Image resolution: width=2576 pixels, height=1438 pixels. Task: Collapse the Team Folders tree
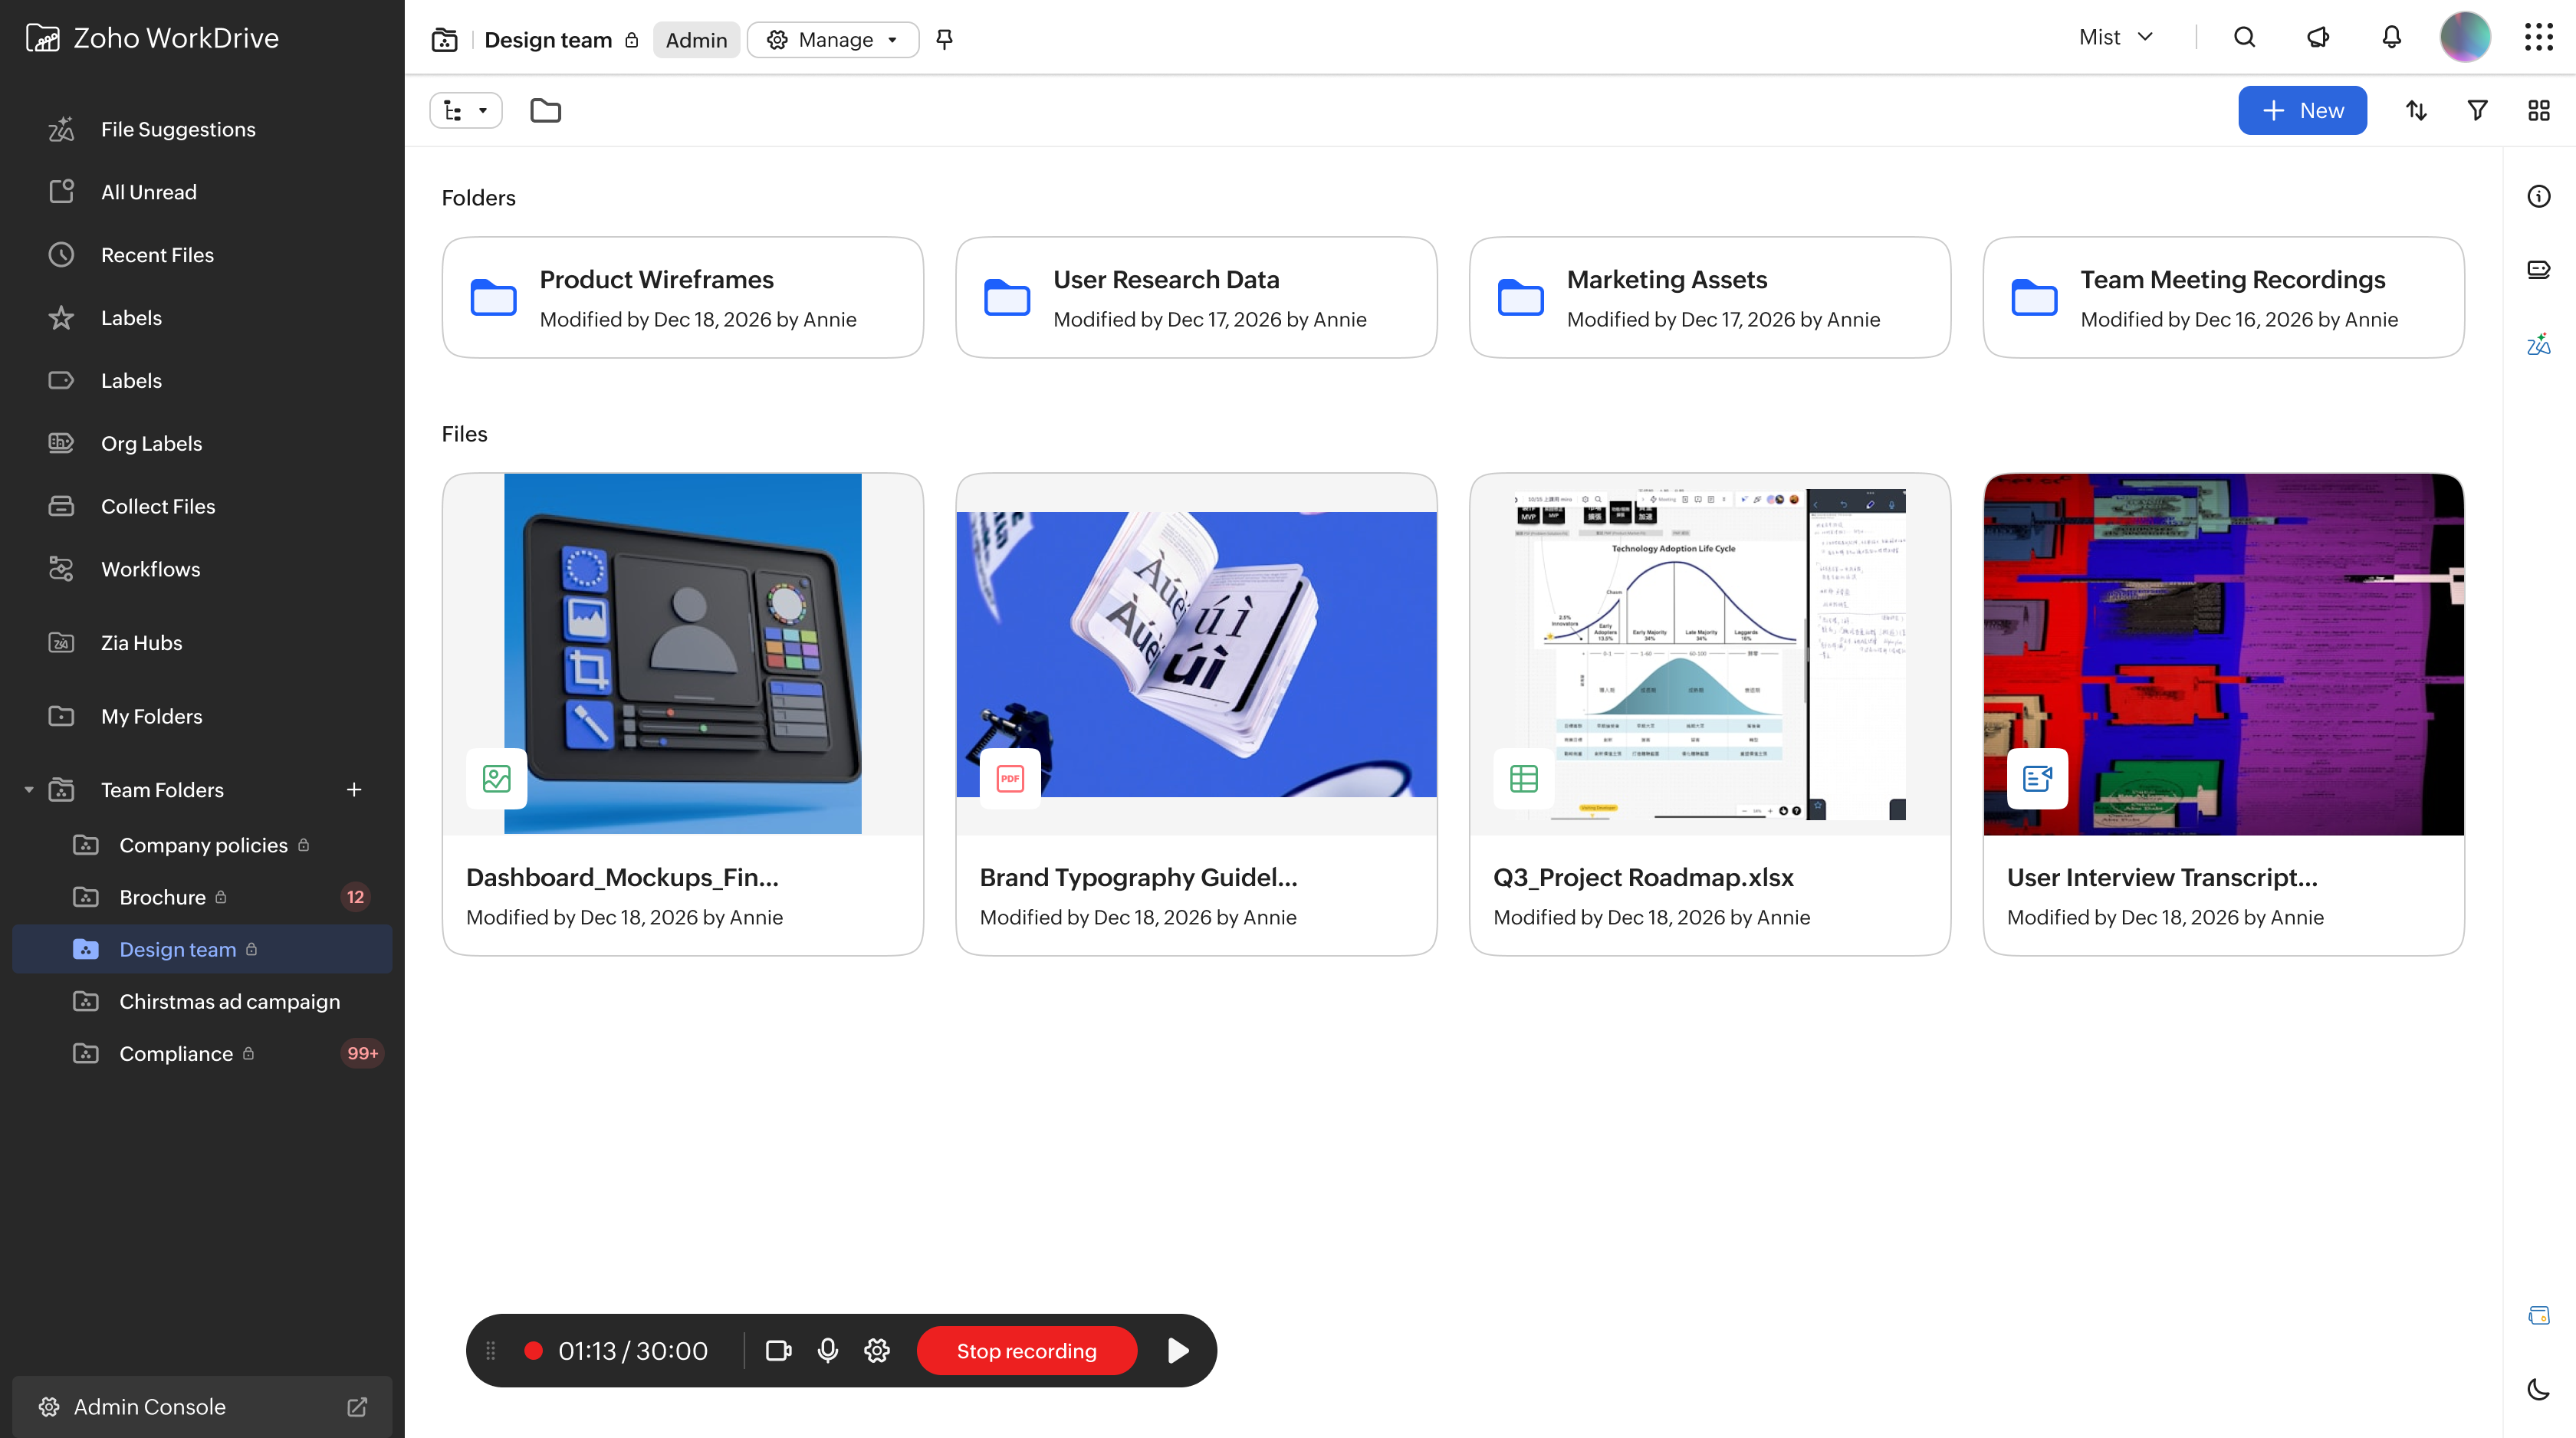point(29,790)
